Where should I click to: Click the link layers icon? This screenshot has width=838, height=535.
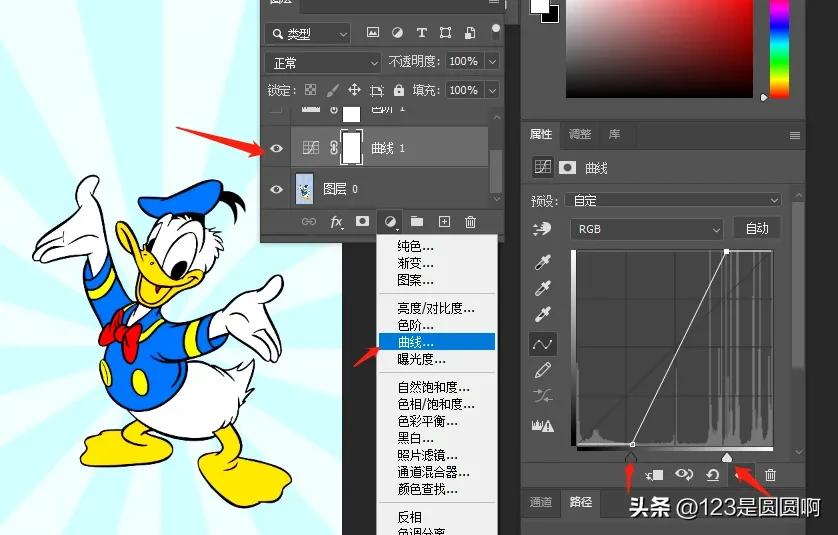309,221
